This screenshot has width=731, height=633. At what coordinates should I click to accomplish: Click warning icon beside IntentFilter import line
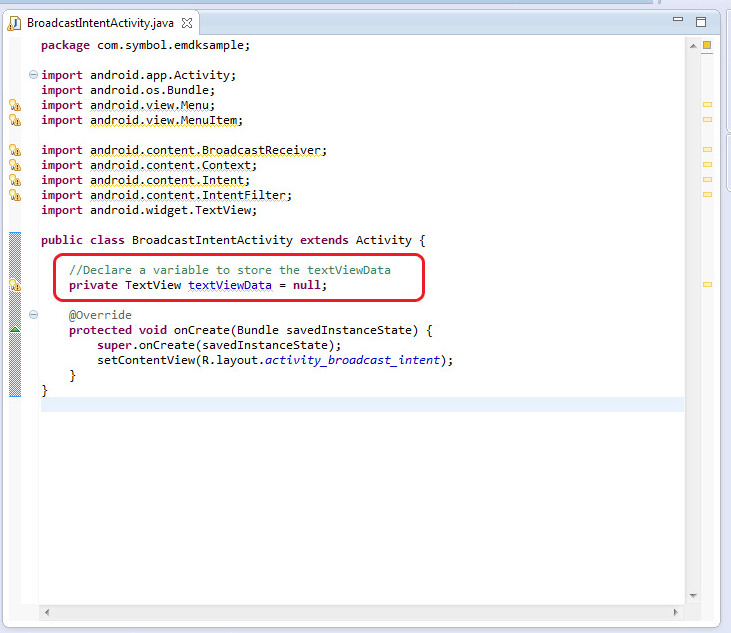click(15, 195)
